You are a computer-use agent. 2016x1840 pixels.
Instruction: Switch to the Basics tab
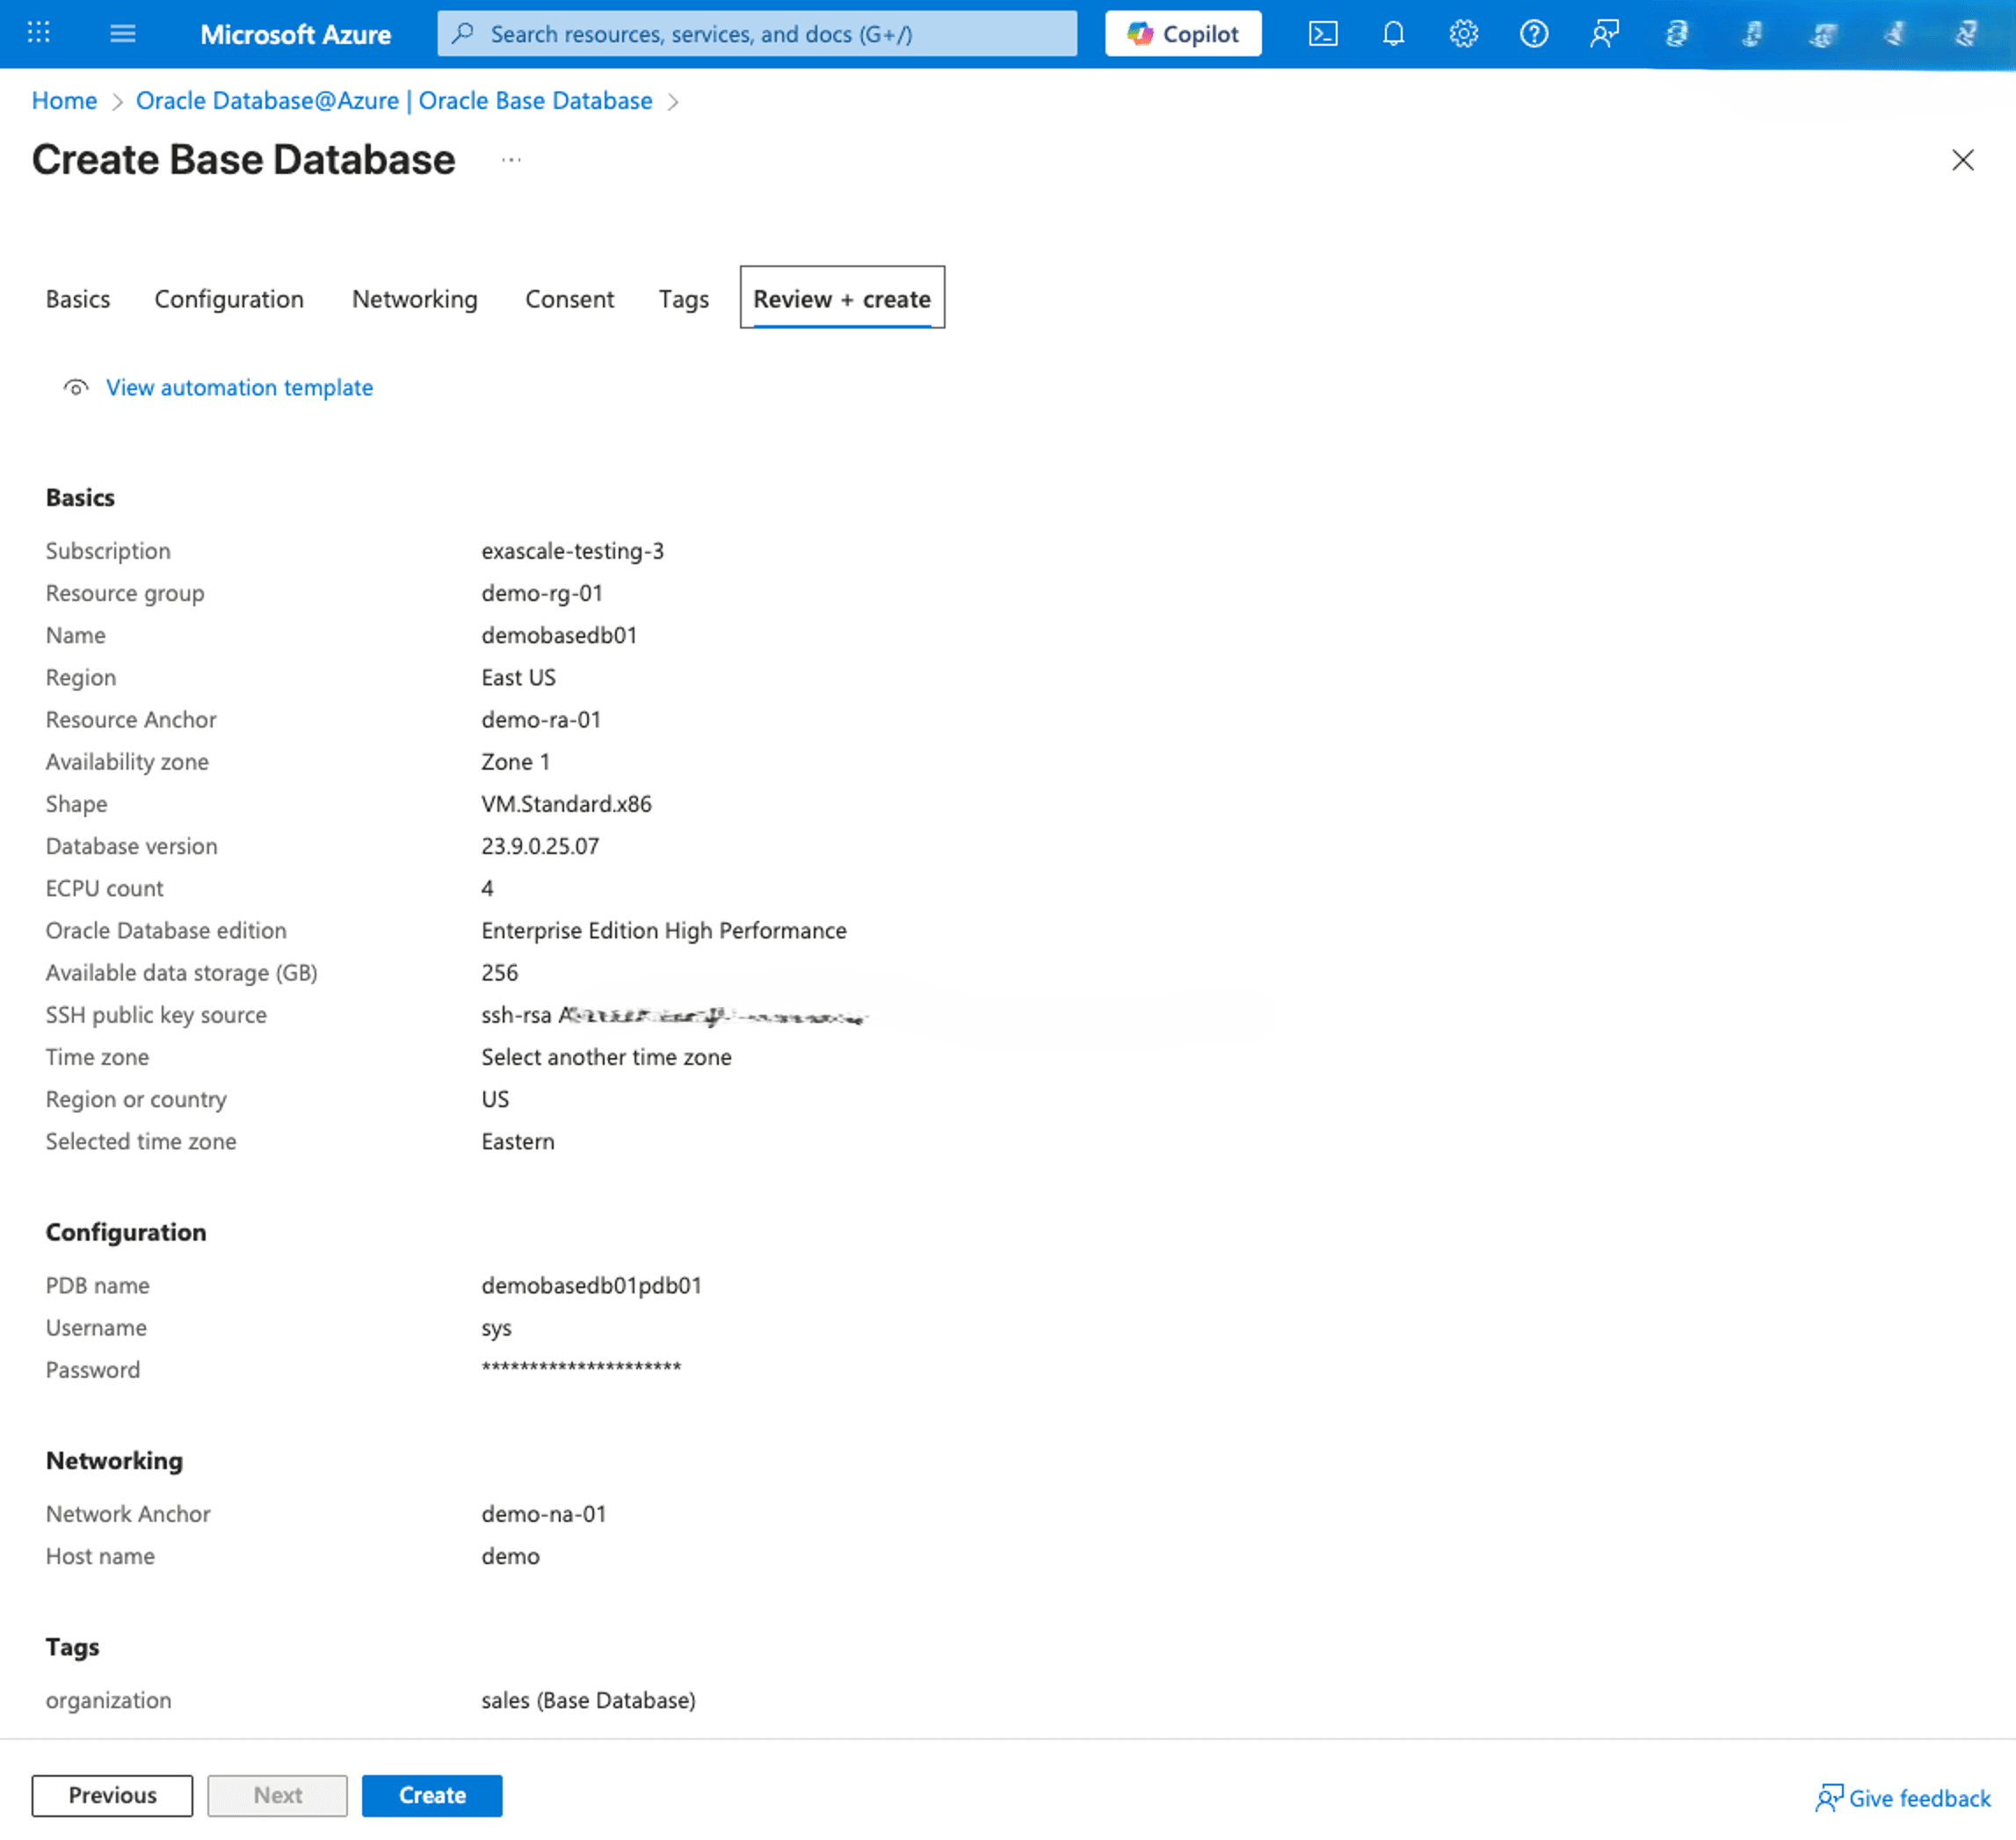(77, 298)
